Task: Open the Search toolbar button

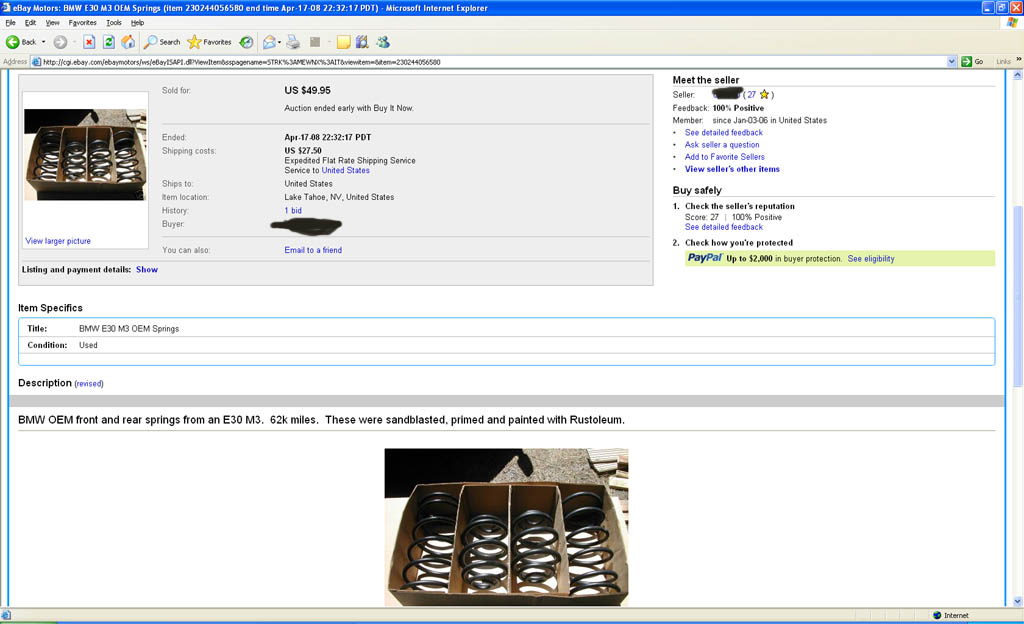Action: pyautogui.click(x=162, y=42)
